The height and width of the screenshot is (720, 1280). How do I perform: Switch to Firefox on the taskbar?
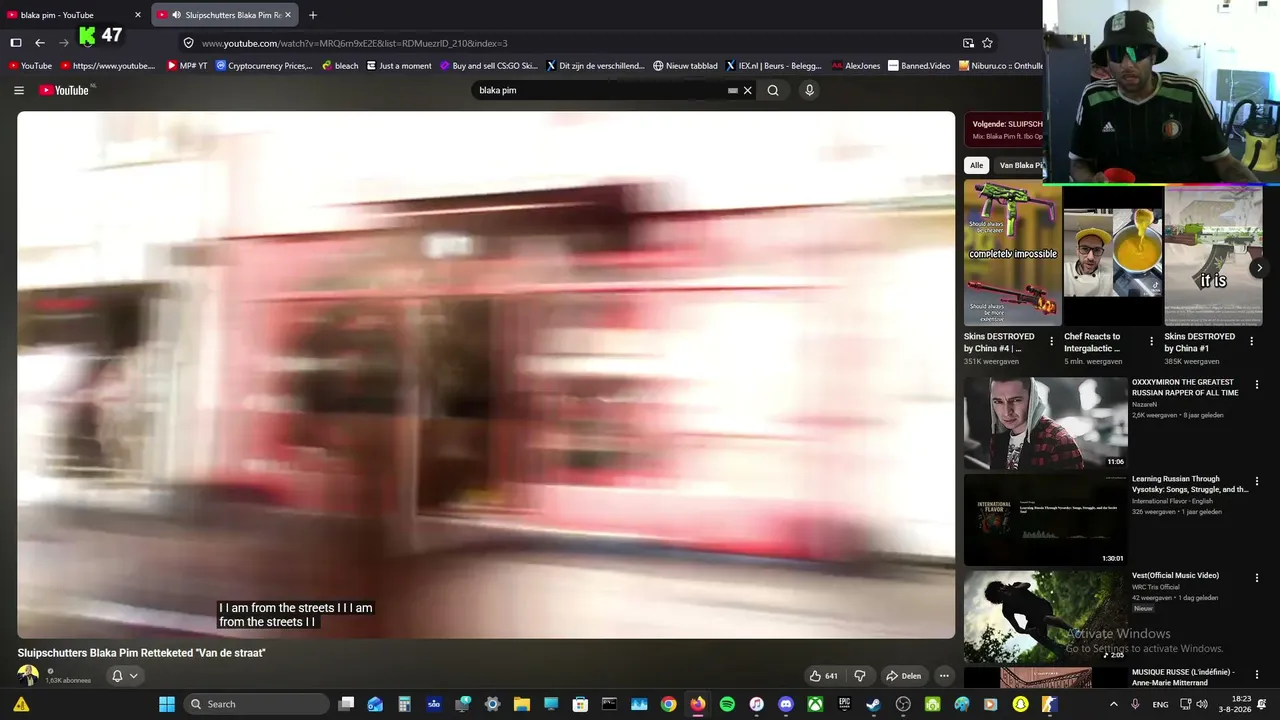(697, 704)
